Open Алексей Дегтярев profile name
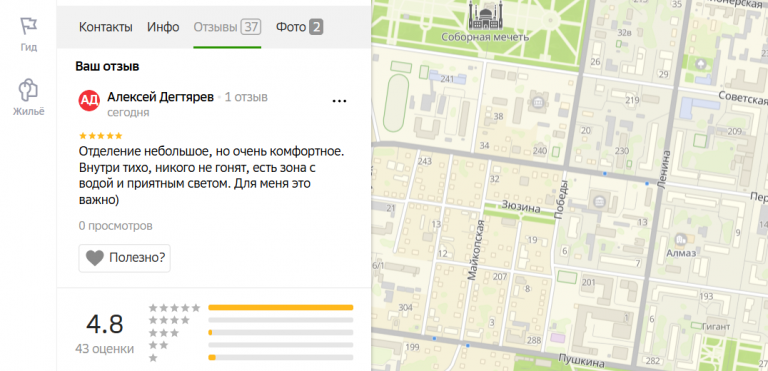768x371 pixels. pyautogui.click(x=160, y=97)
